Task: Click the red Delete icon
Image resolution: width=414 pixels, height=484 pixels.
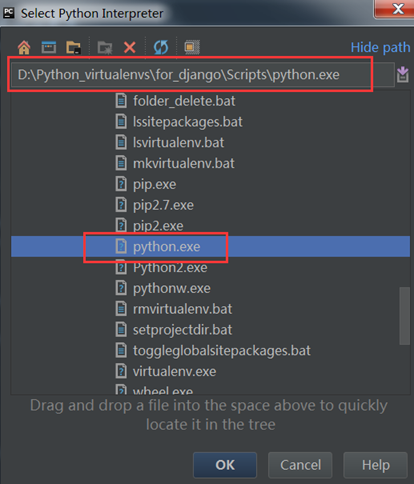Action: (x=130, y=47)
